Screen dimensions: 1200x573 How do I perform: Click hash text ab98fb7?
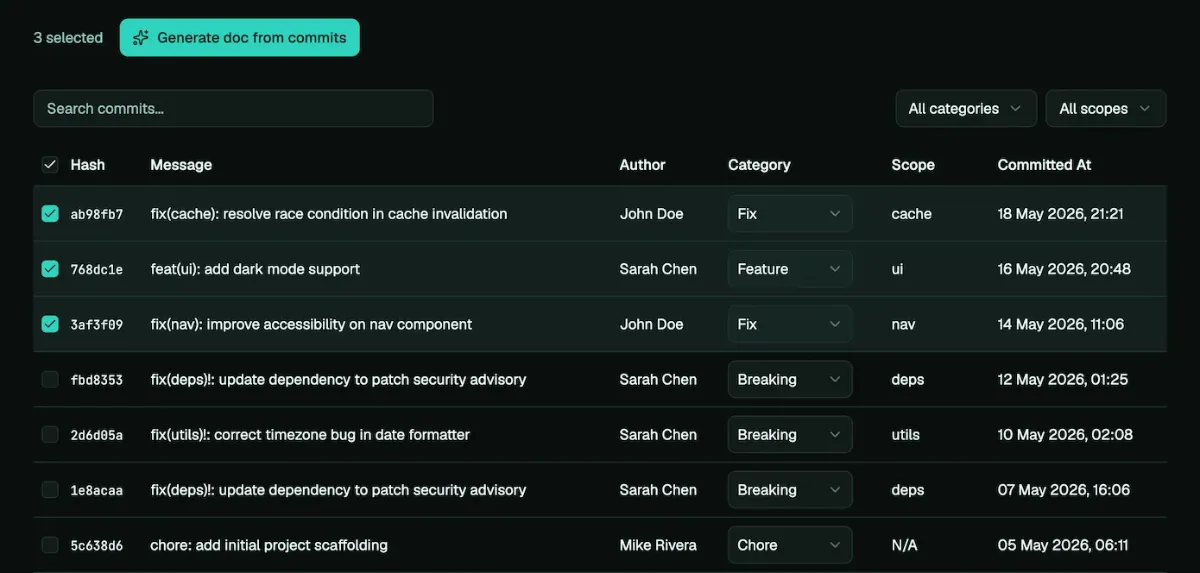pos(97,214)
